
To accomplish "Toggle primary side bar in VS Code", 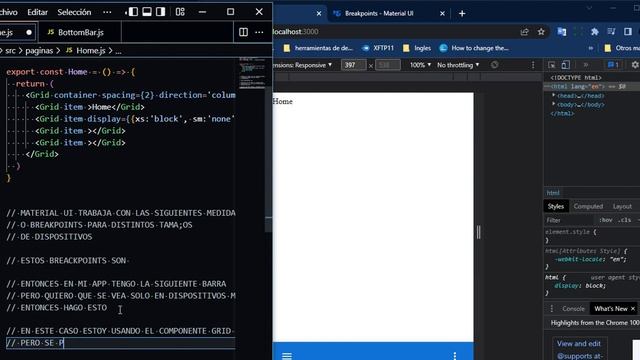I will point(133,12).
